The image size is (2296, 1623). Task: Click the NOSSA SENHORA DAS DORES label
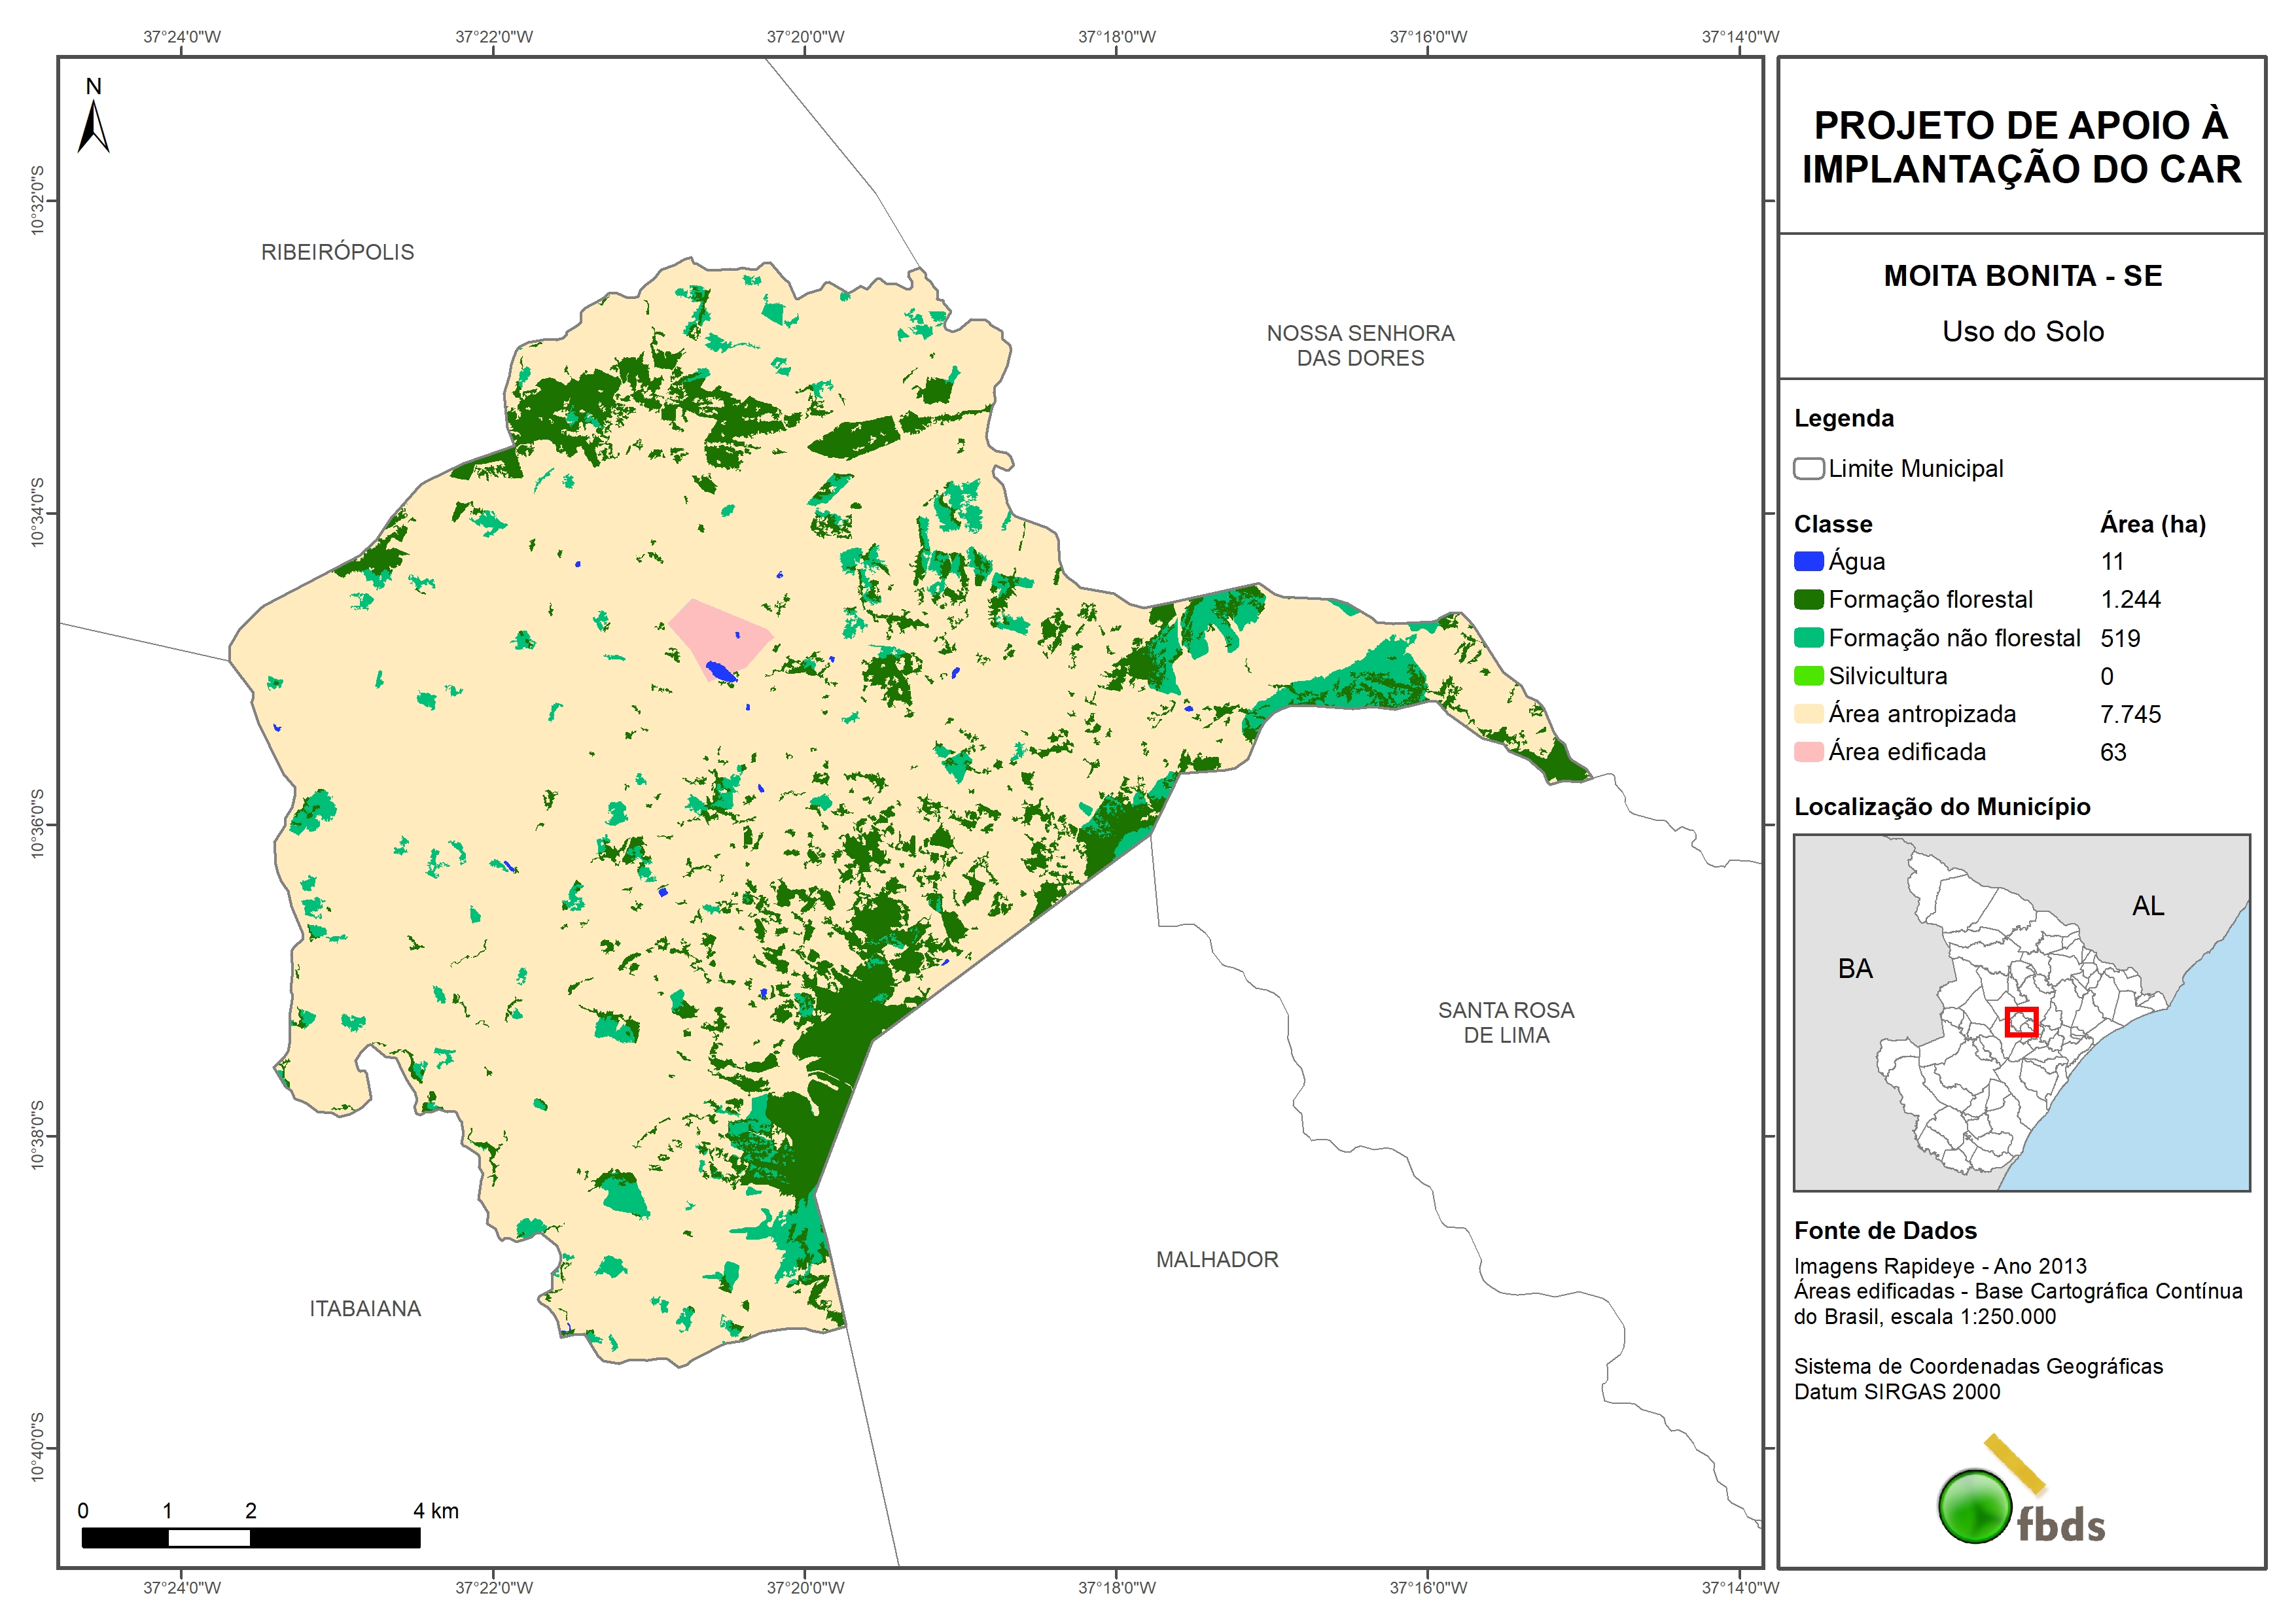(x=1360, y=345)
